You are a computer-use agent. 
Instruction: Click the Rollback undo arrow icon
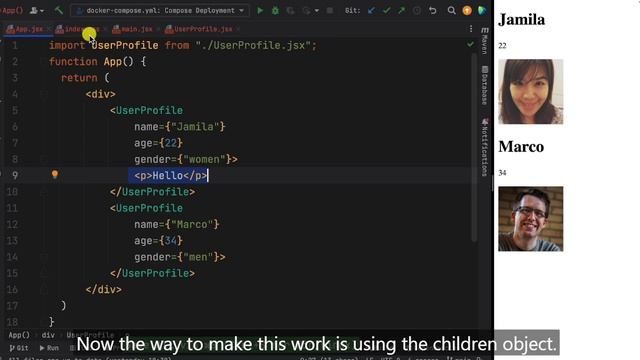433,10
